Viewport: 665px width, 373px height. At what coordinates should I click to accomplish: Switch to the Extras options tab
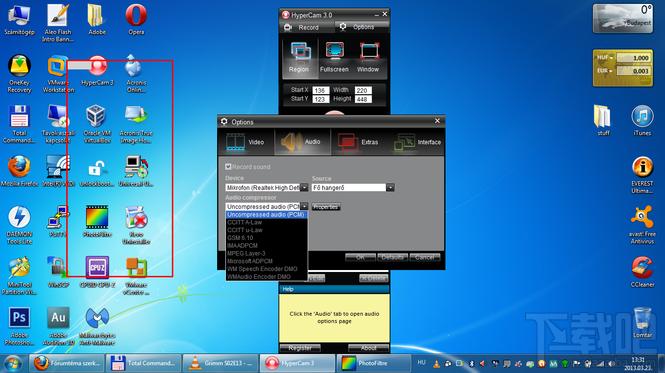click(x=358, y=142)
